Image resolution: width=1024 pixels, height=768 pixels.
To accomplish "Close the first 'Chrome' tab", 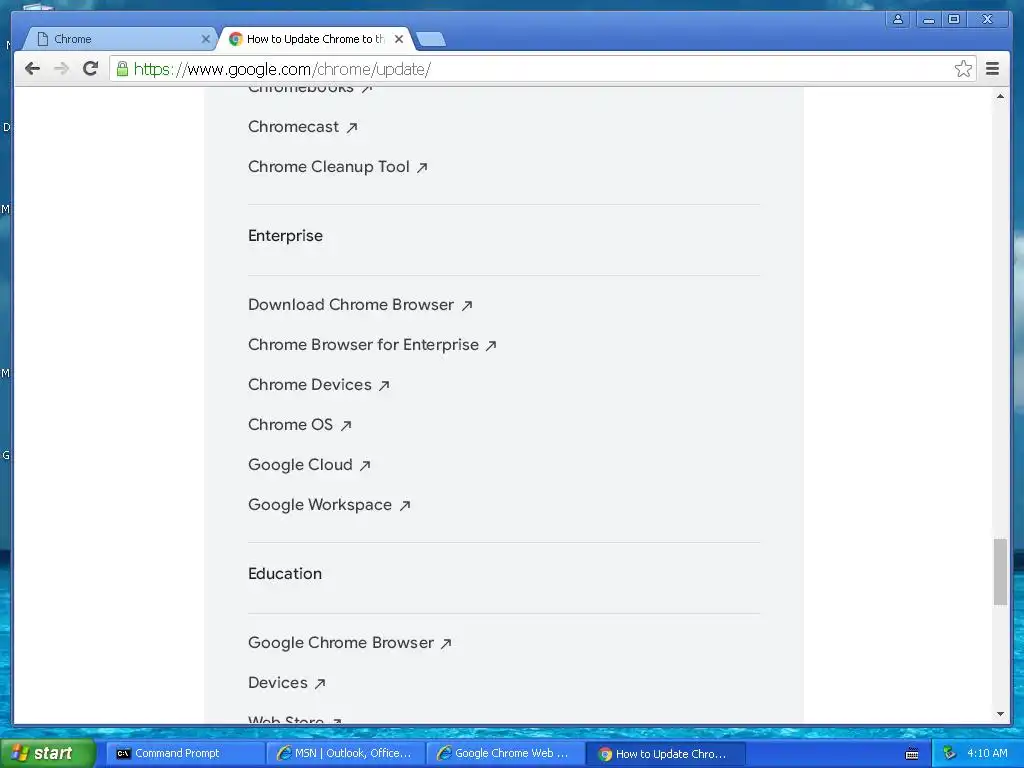I will point(205,39).
